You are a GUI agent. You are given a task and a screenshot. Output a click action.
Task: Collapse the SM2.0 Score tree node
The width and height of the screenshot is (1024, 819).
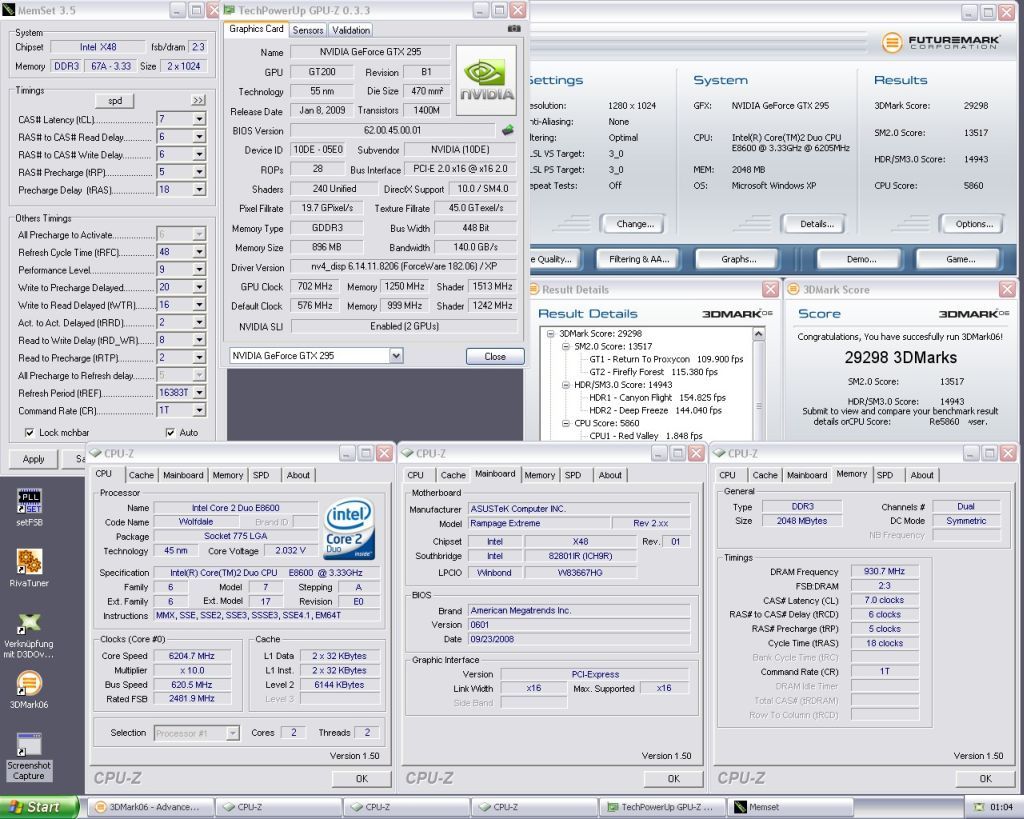tap(564, 346)
